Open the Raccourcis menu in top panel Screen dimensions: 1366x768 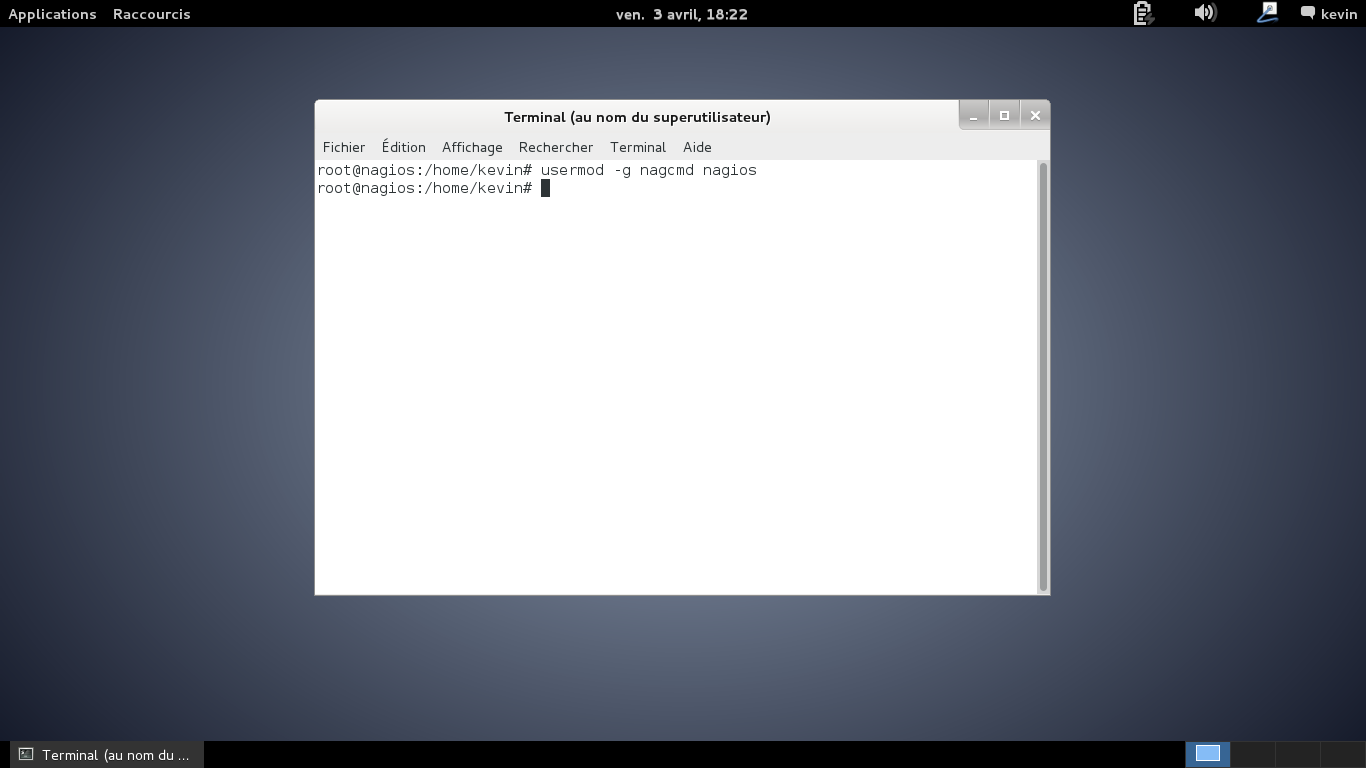tap(152, 14)
